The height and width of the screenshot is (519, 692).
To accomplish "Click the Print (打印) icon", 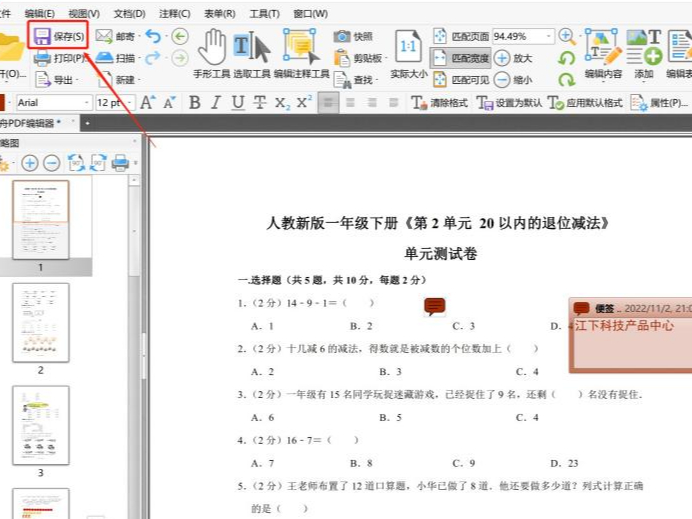I will 42,58.
